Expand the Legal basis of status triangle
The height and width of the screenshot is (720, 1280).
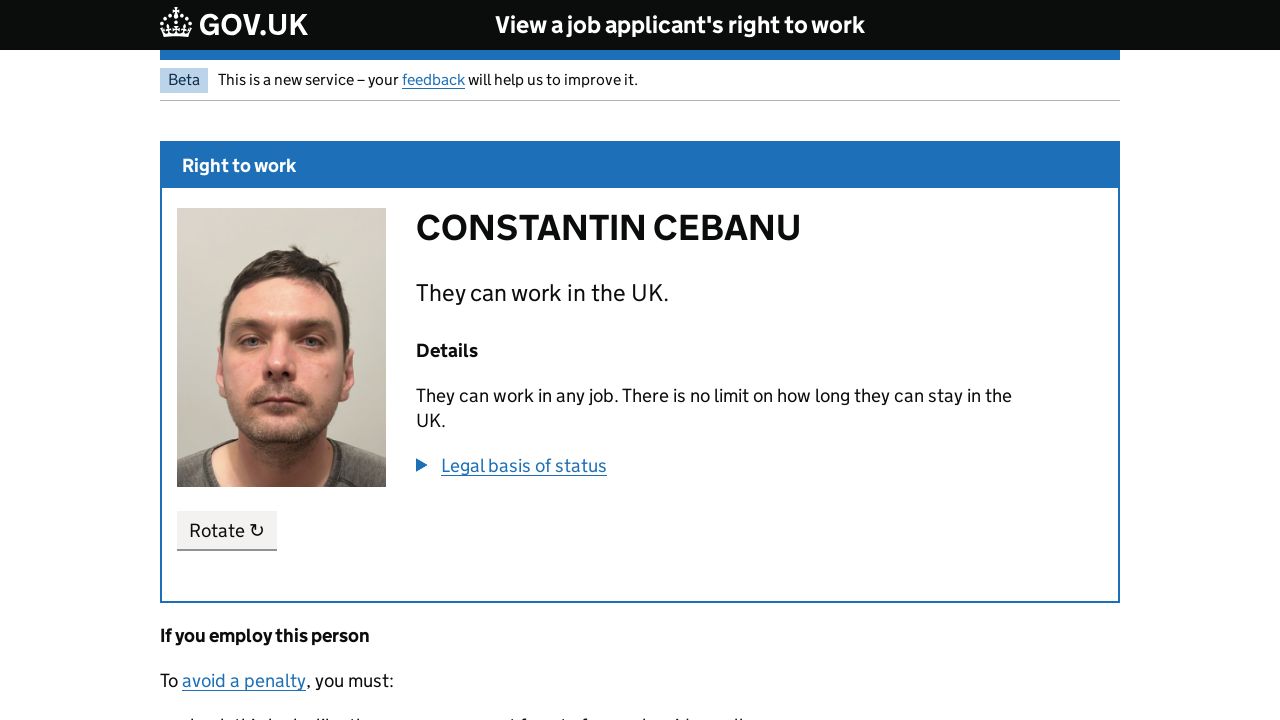tap(422, 465)
